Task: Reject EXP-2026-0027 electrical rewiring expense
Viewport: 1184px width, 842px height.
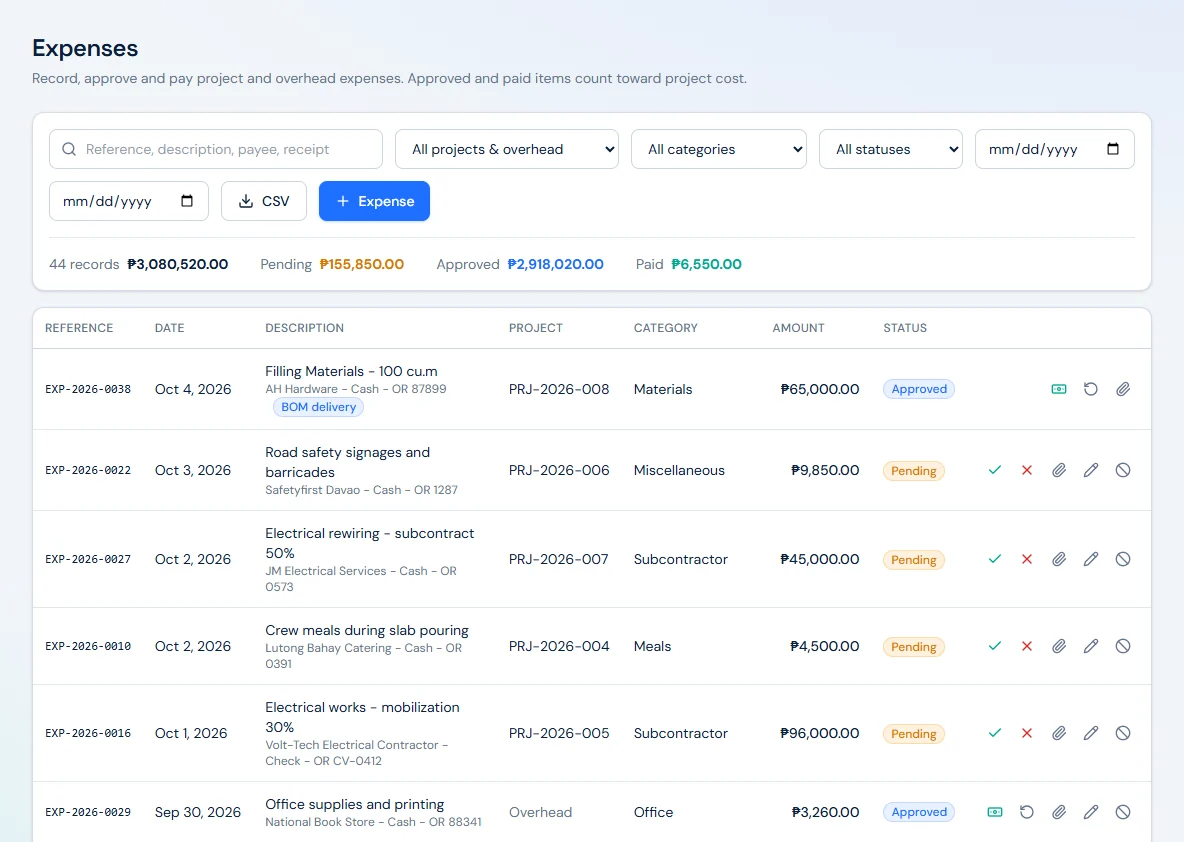Action: (1027, 559)
